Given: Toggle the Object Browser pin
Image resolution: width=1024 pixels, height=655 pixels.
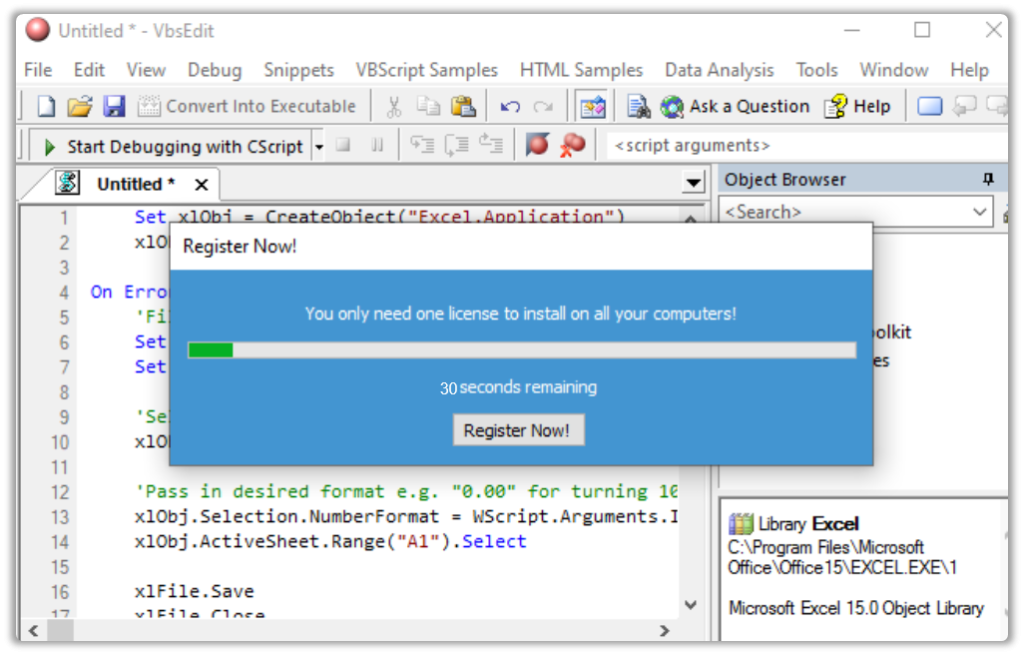Looking at the screenshot, I should pyautogui.click(x=988, y=179).
